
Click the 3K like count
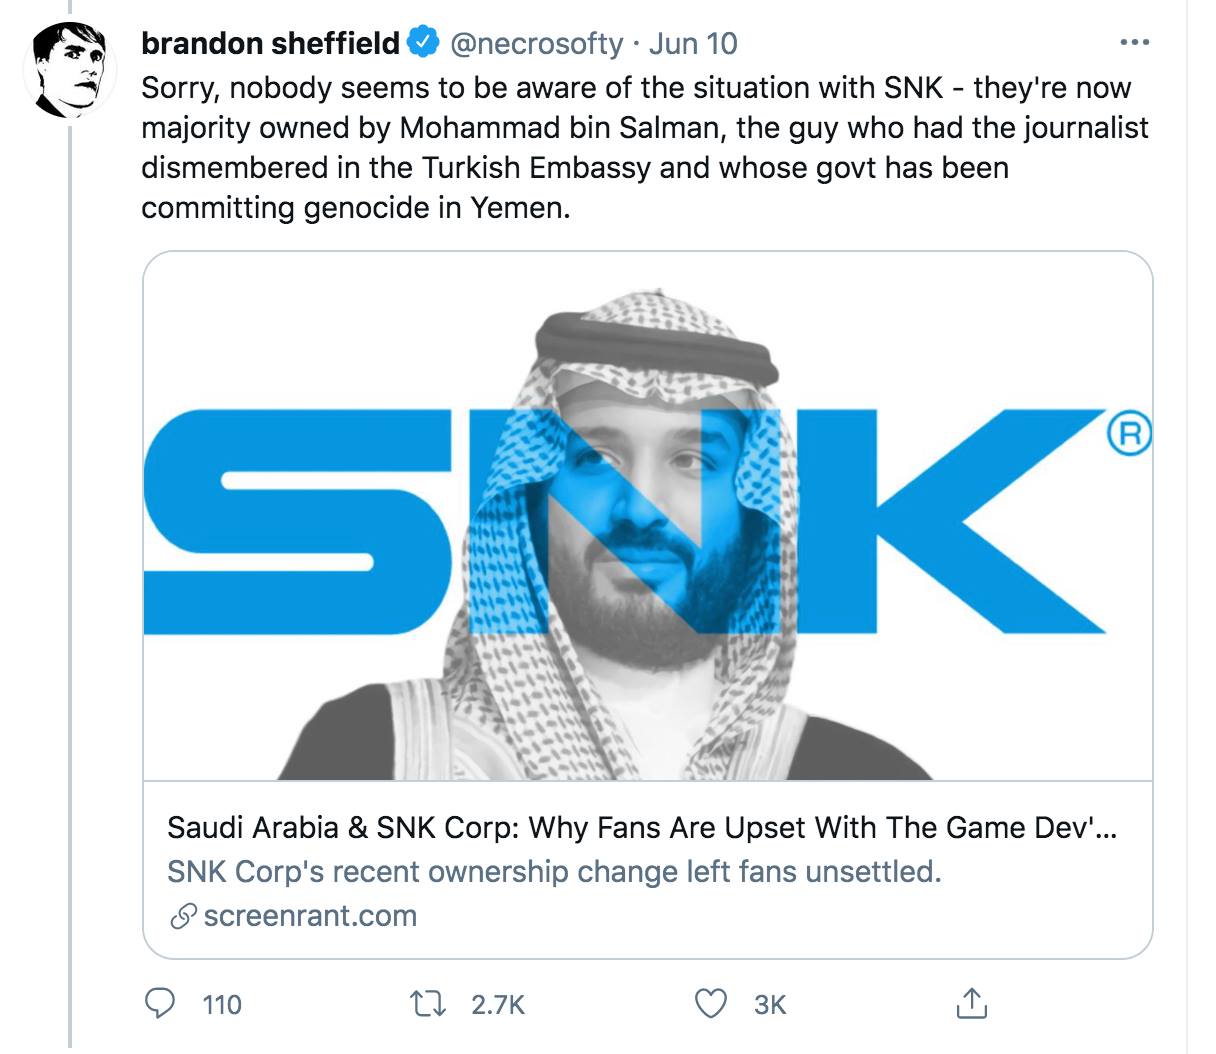[x=769, y=1004]
